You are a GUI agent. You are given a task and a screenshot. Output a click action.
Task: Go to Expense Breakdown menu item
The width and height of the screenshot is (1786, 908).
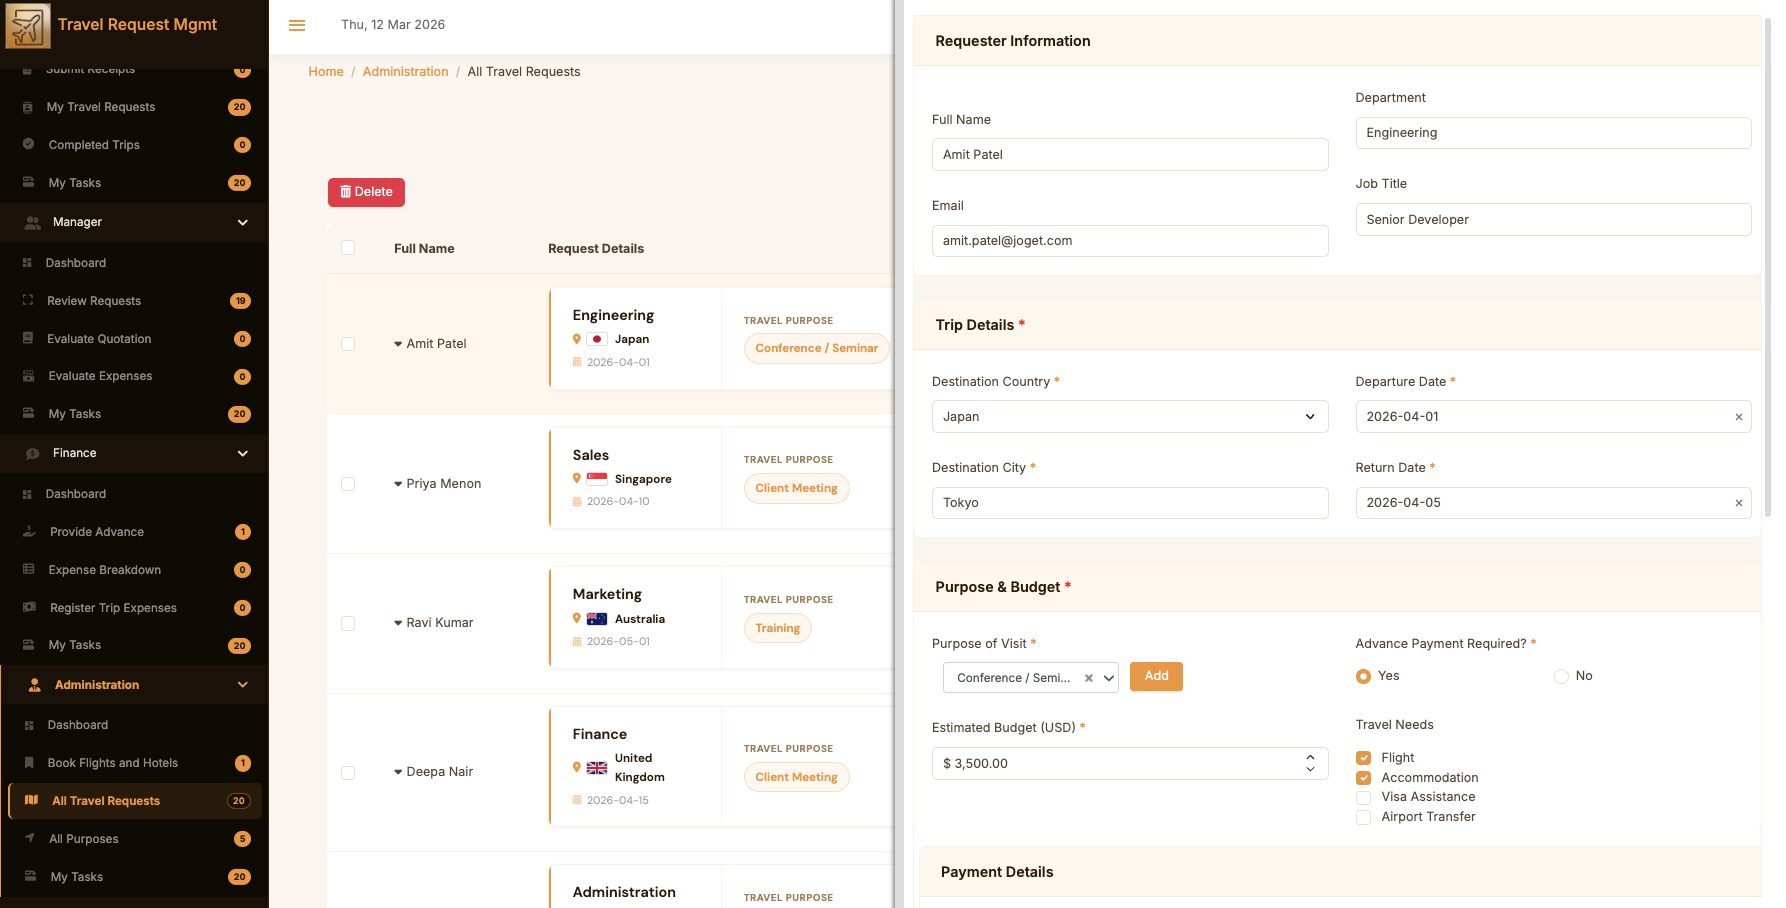(x=105, y=570)
